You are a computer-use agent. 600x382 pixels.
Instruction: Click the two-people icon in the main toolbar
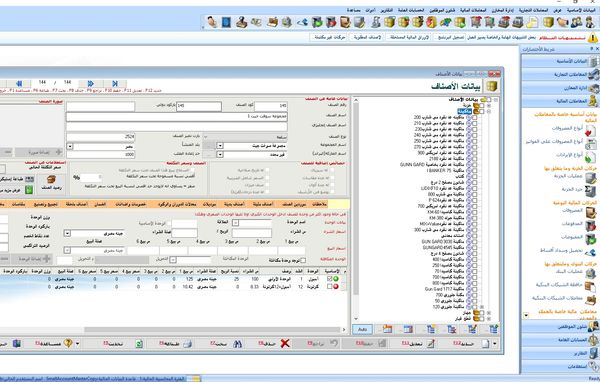click(x=576, y=22)
